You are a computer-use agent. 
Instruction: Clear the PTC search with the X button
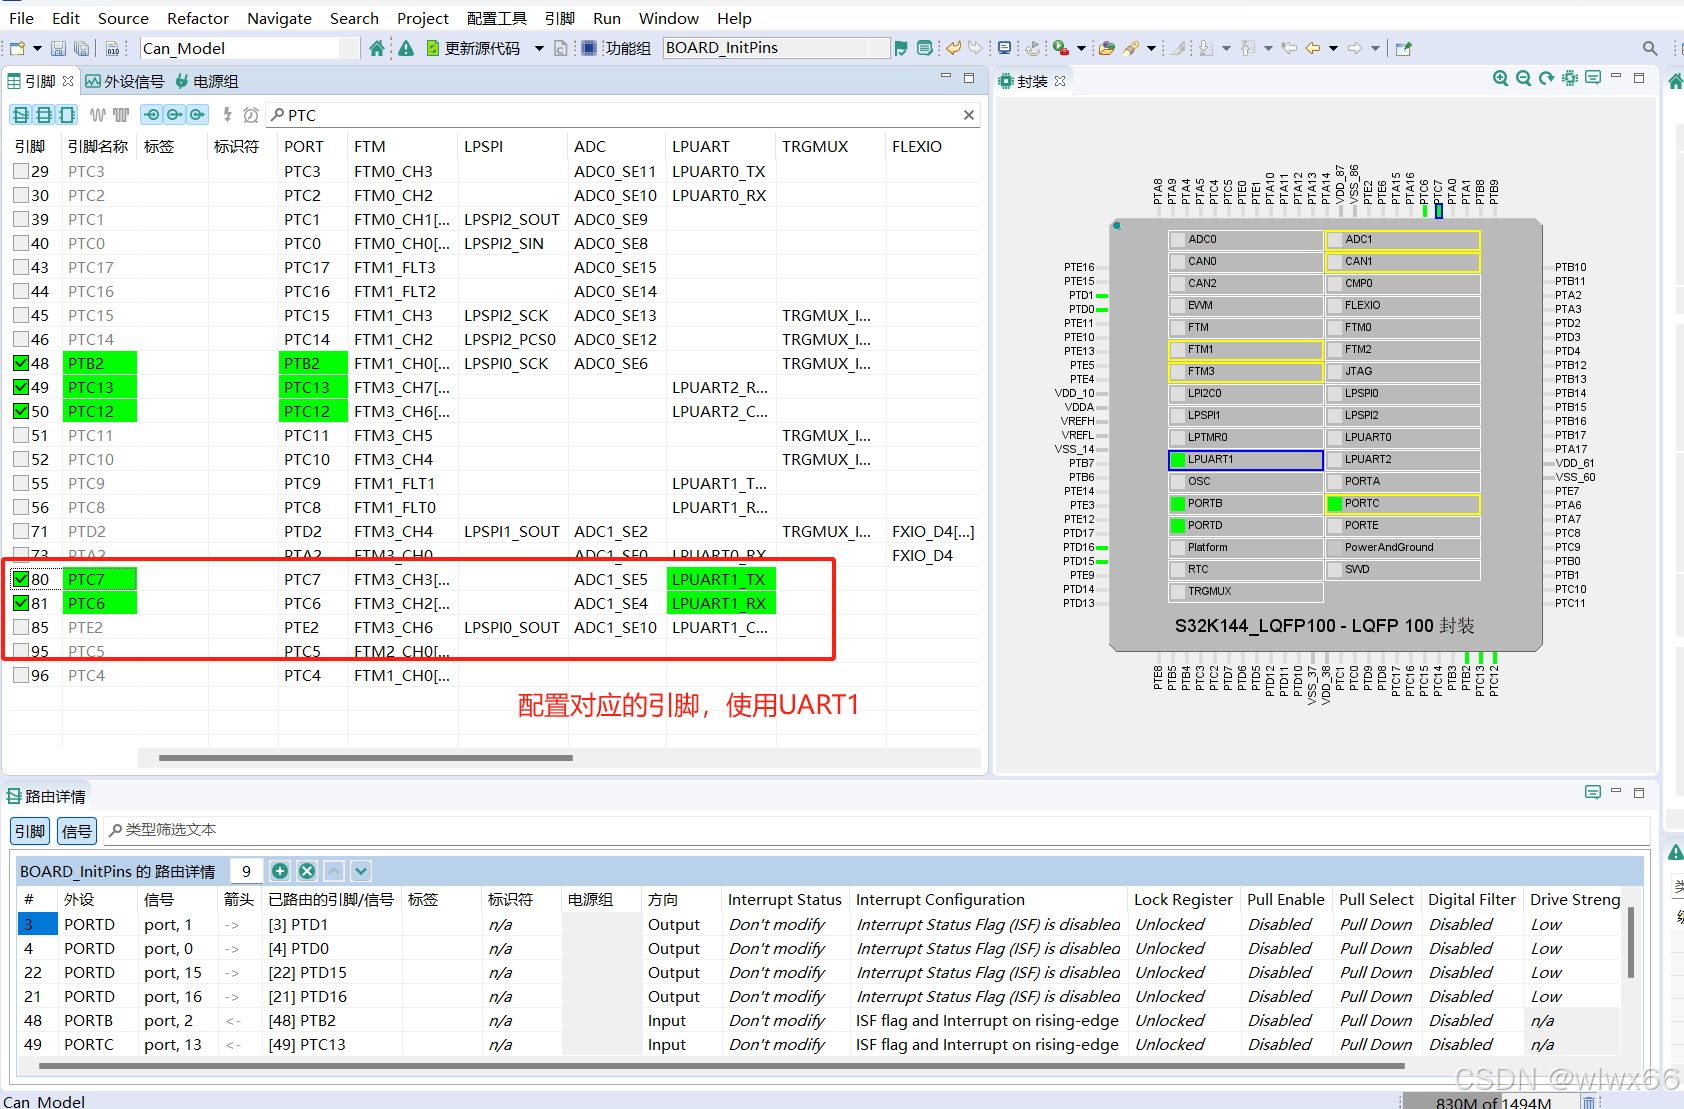pos(967,115)
